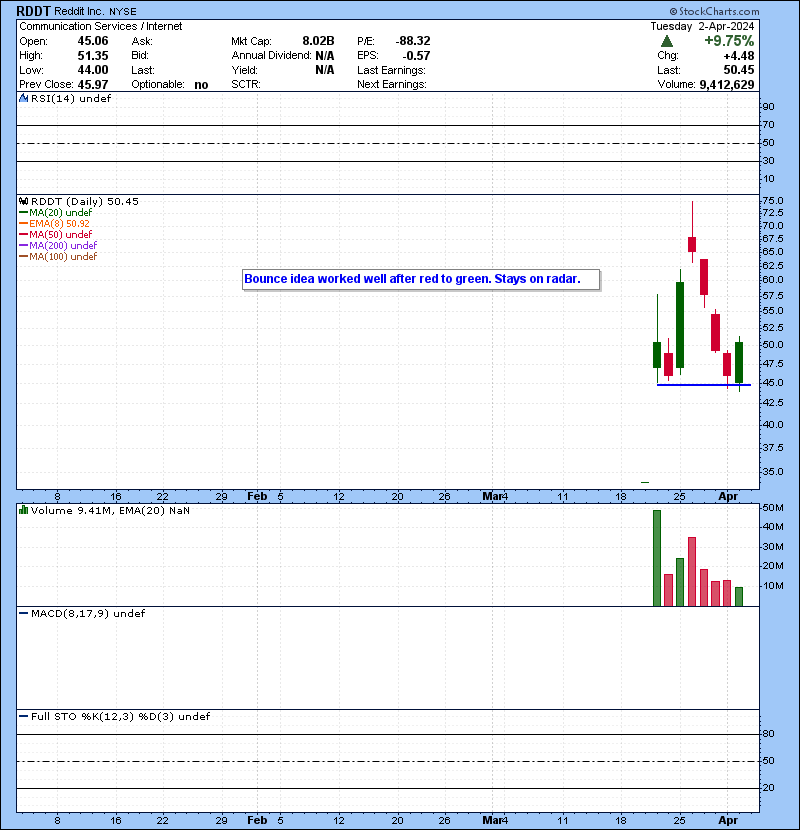
Task: Click the header Volume value 9,412,629
Action: click(726, 85)
